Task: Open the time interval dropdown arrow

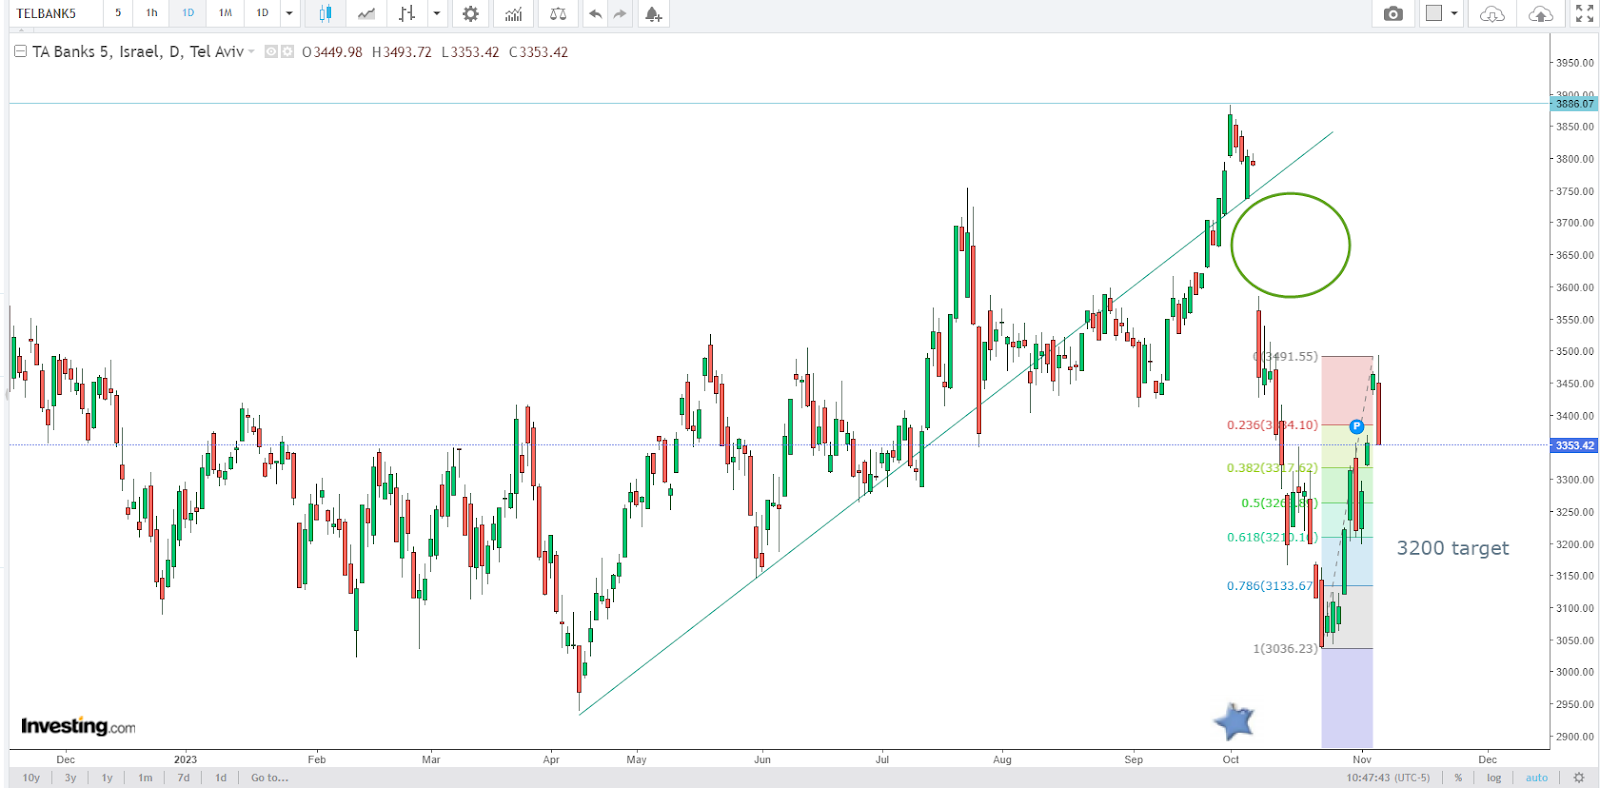Action: [289, 13]
